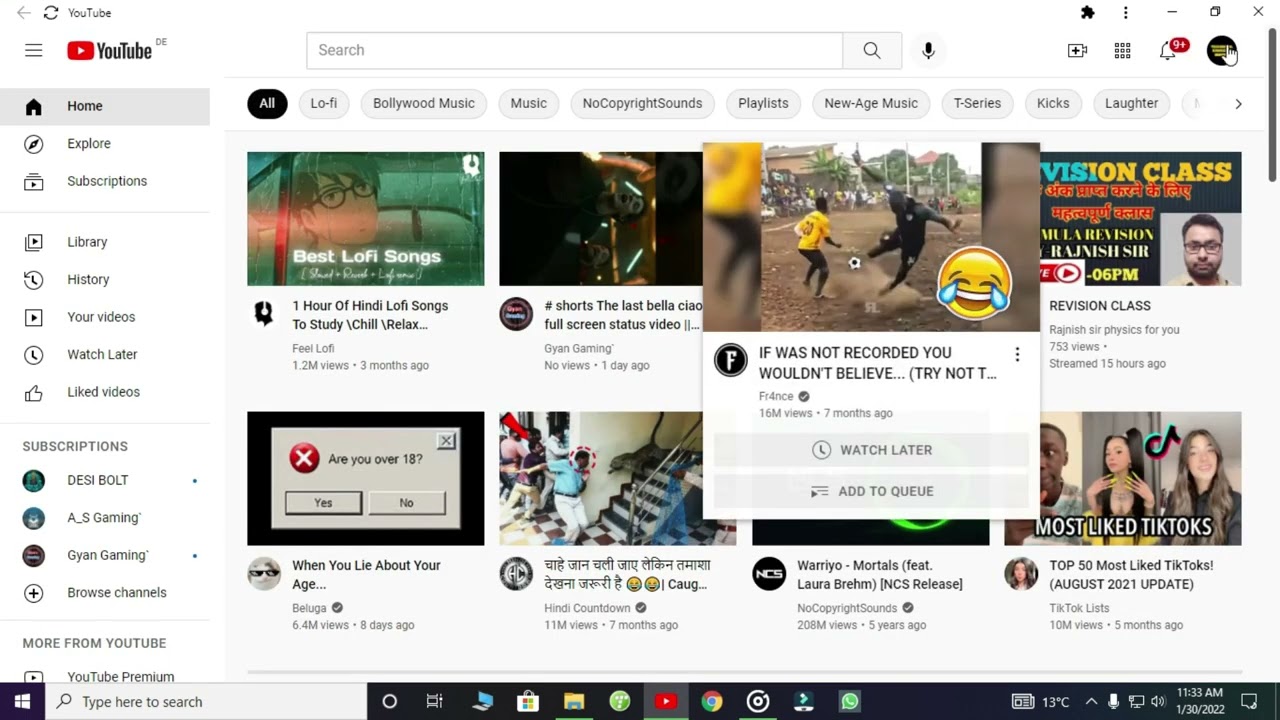Viewport: 1280px width, 720px height.
Task: Select the NoCopyrightSounds chip
Action: click(x=642, y=103)
